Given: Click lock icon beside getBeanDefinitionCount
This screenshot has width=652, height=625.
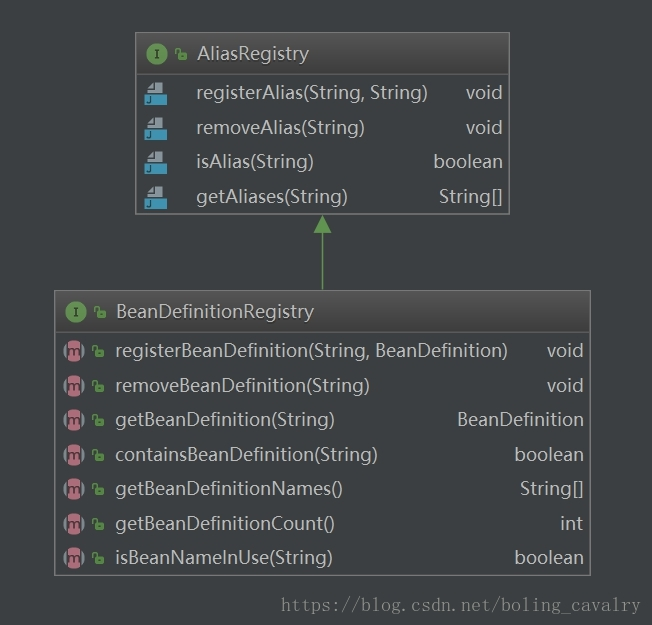Looking at the screenshot, I should coord(98,524).
